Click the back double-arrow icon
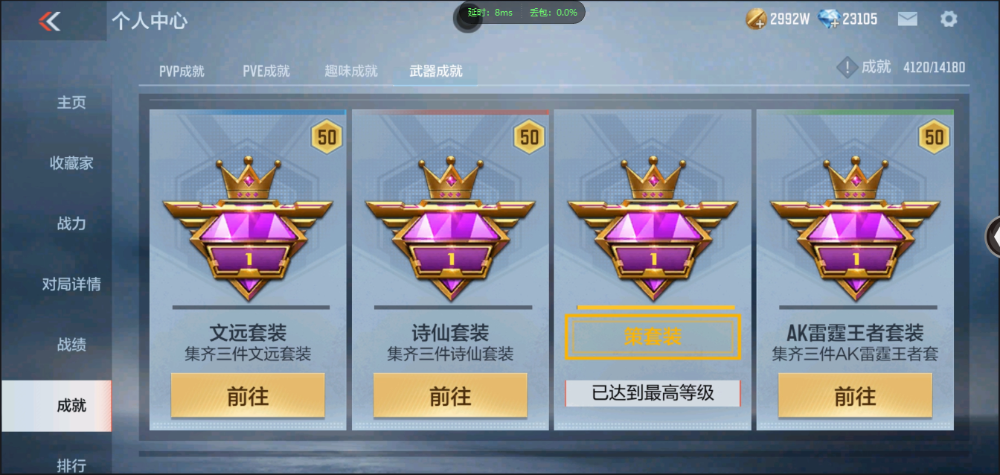 pyautogui.click(x=49, y=22)
